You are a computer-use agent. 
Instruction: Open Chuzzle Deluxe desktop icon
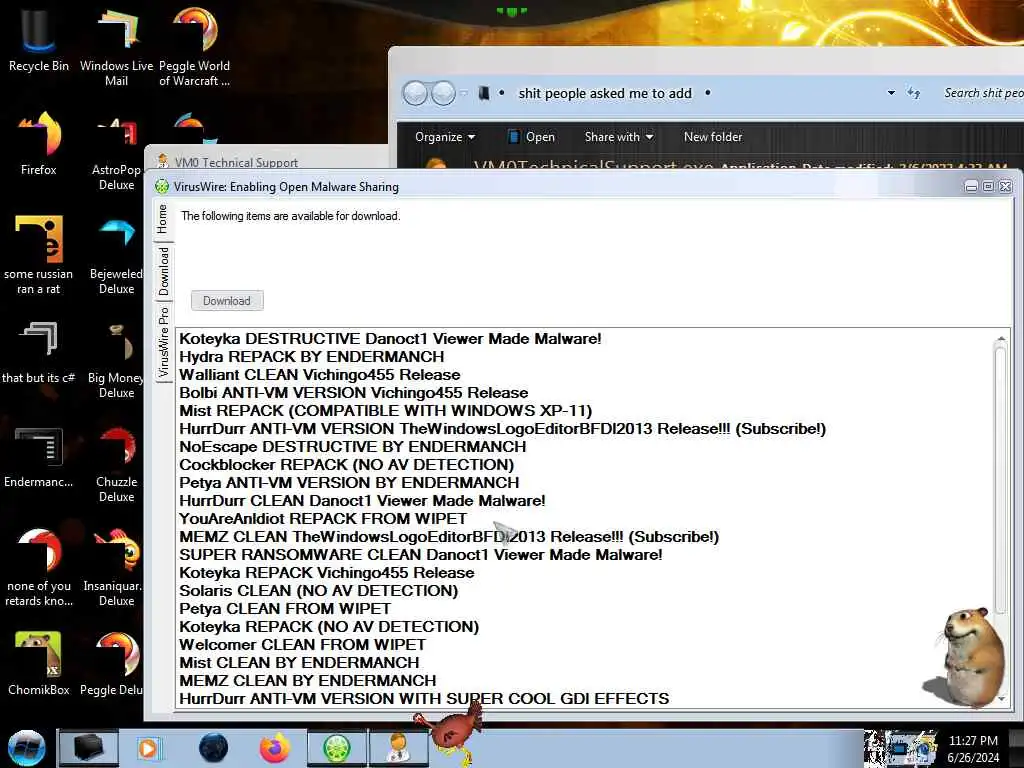point(116,464)
